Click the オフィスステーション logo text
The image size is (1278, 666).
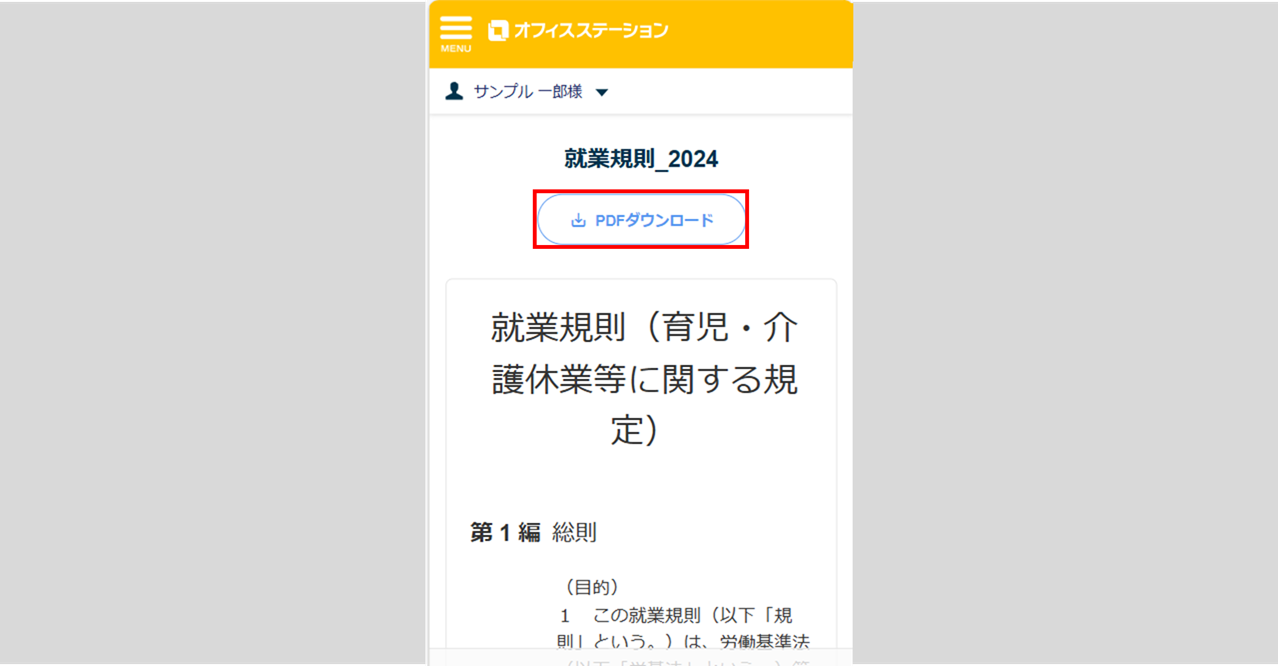[591, 31]
